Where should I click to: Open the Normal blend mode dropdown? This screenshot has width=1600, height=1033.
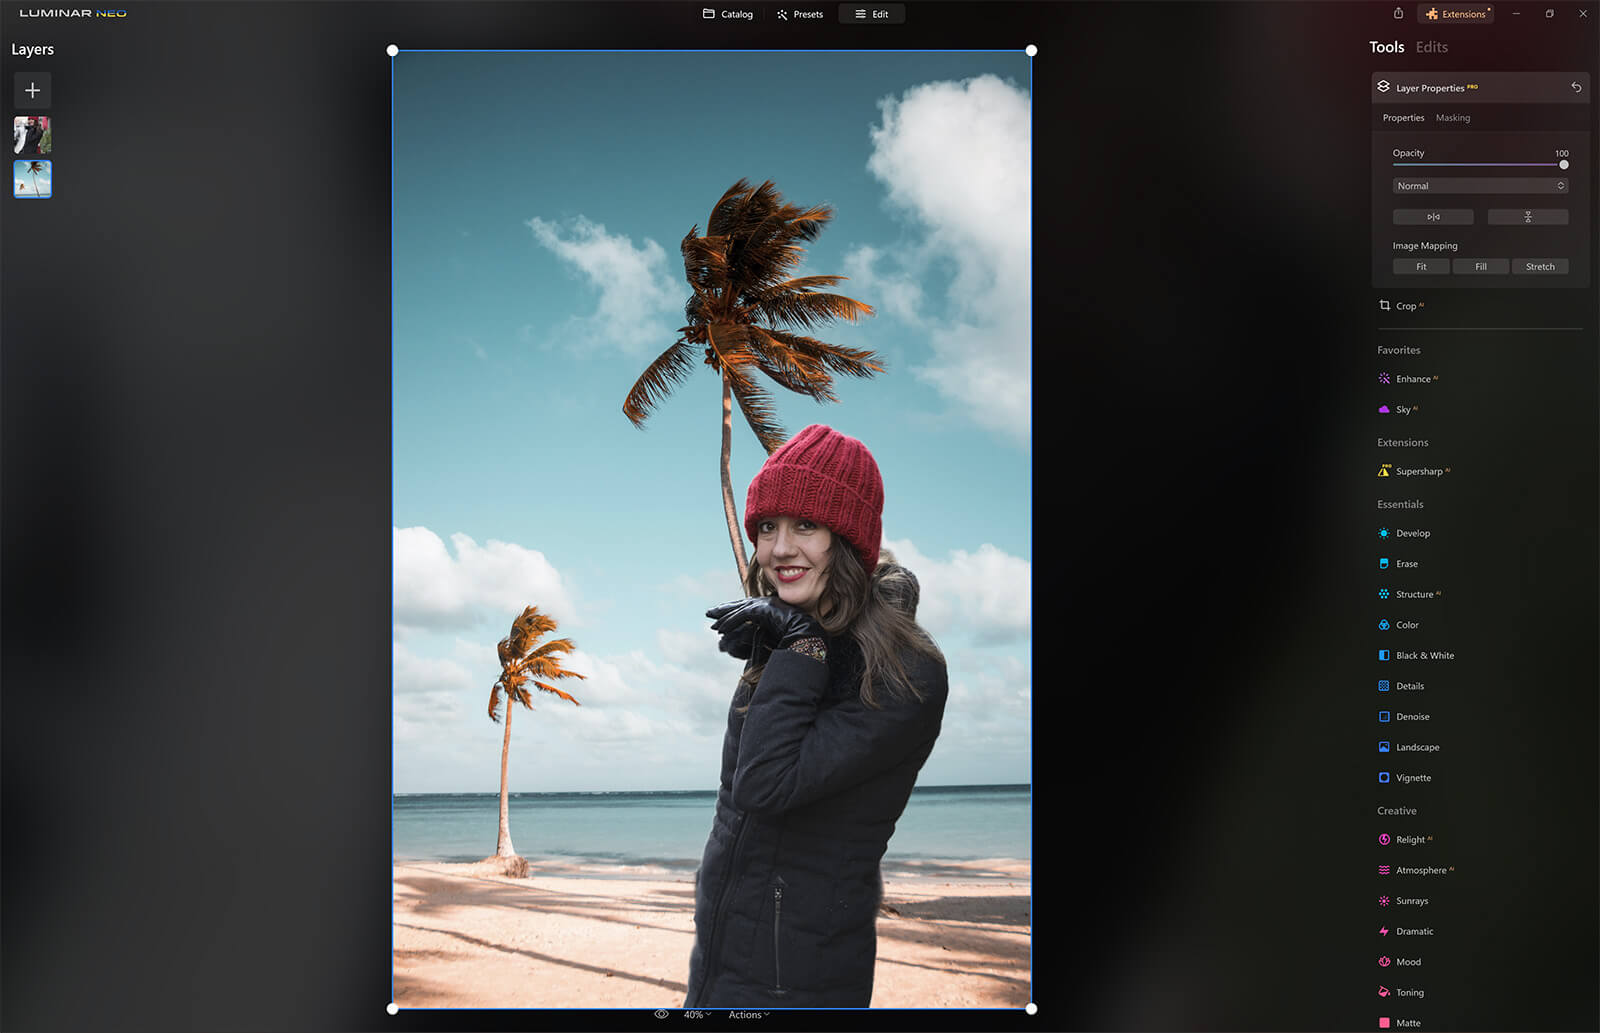pos(1479,186)
